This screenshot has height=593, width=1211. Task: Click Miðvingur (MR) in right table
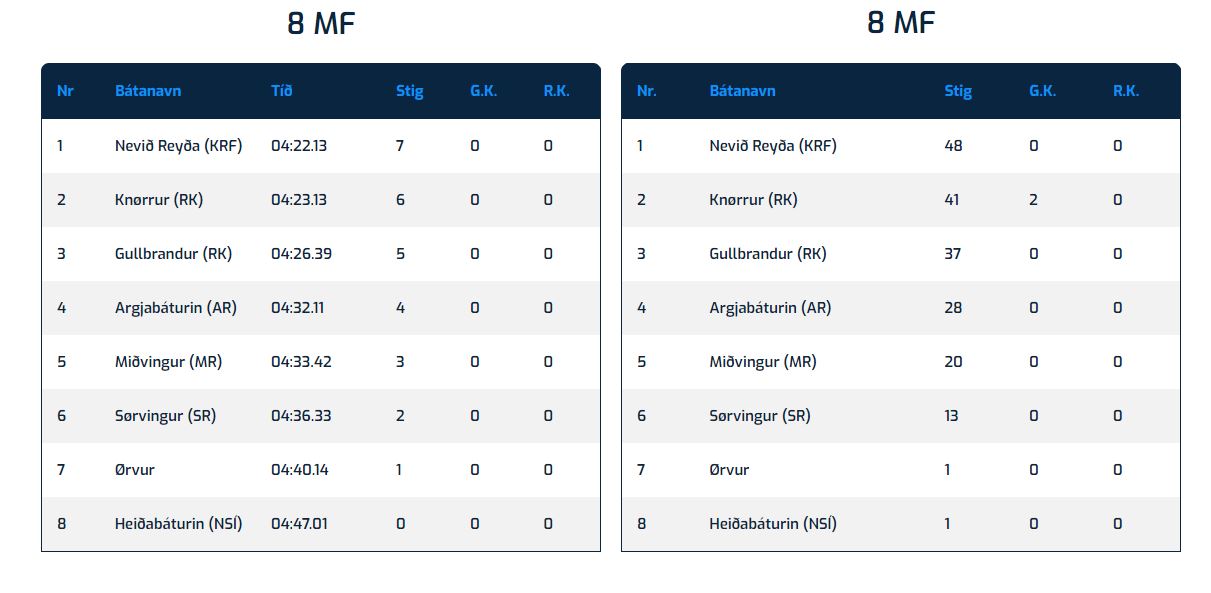pos(762,362)
